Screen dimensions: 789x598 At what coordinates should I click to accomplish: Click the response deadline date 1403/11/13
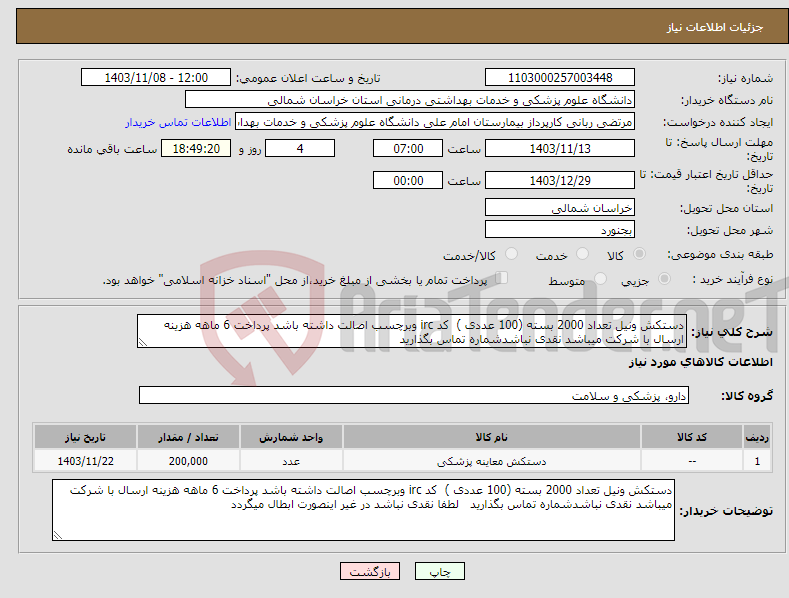pos(560,148)
